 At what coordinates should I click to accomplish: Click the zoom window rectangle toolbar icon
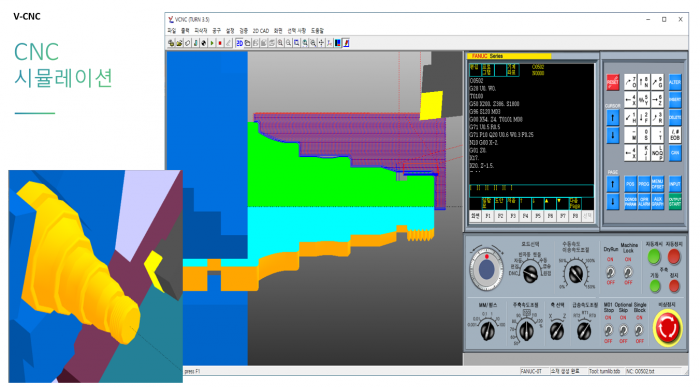296,43
